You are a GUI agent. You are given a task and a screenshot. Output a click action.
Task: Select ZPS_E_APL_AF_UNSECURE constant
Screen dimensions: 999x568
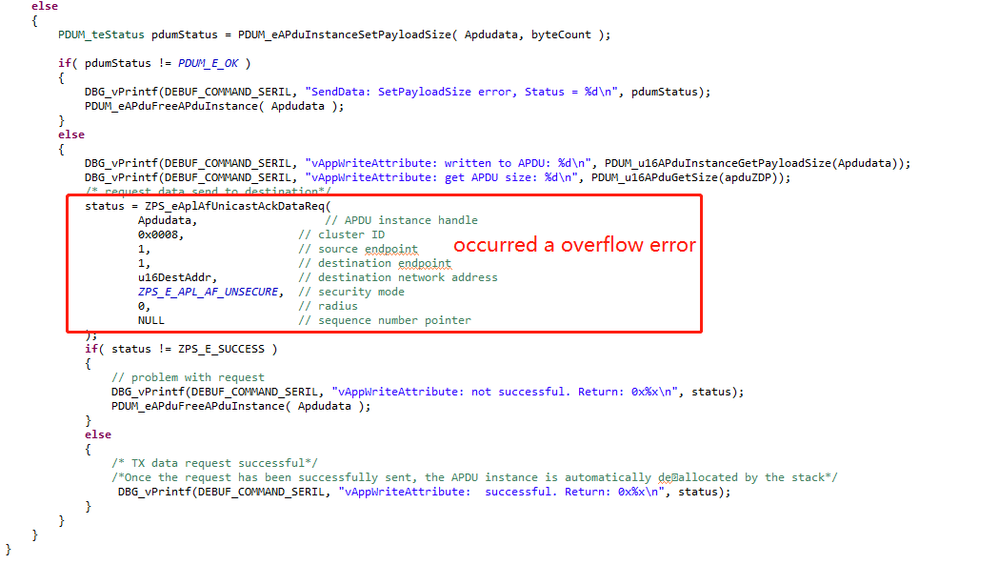coord(210,292)
